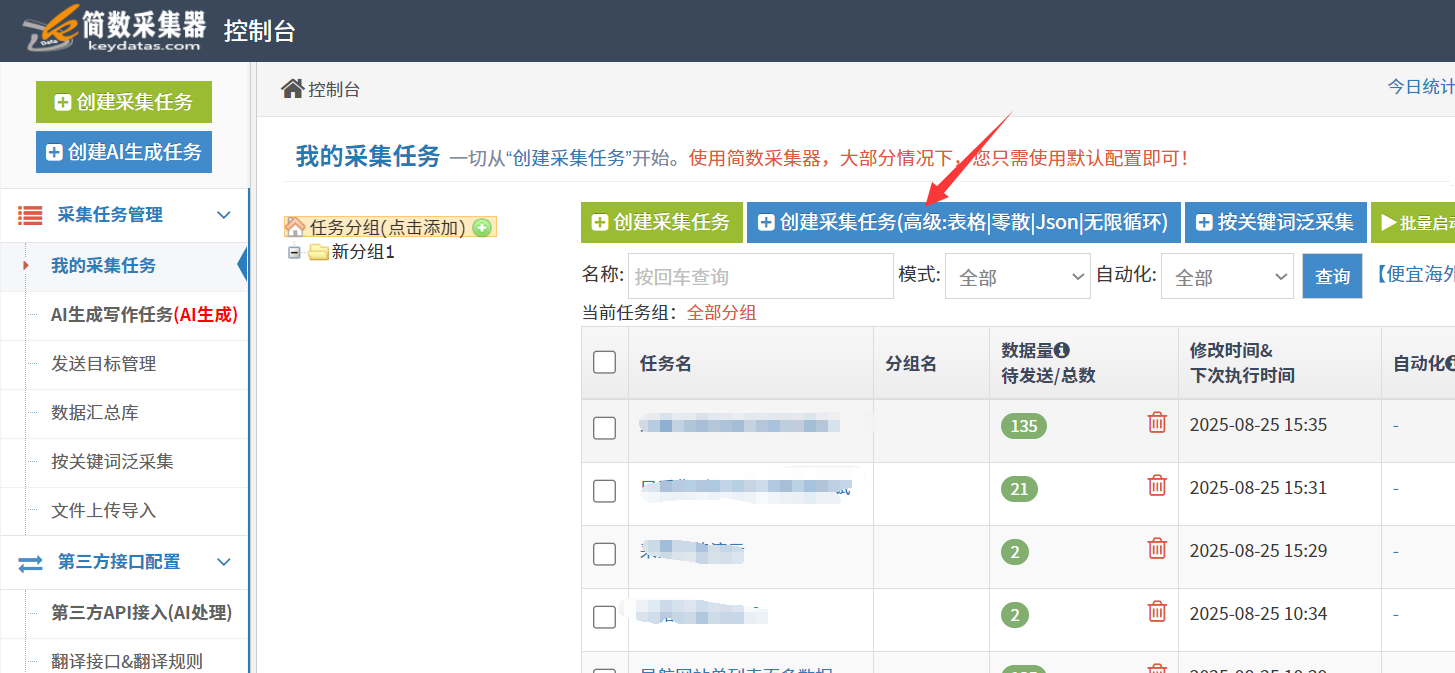Check the row modified 2025-08-25 15:31
Viewport: 1455px width, 673px height.
coord(604,491)
